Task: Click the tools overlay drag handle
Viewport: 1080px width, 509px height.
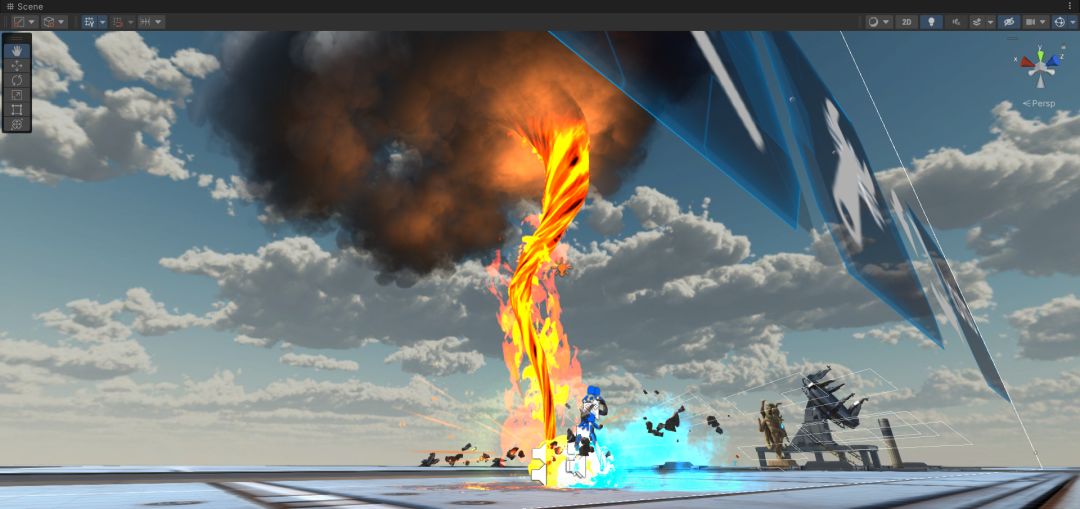Action: 17,38
